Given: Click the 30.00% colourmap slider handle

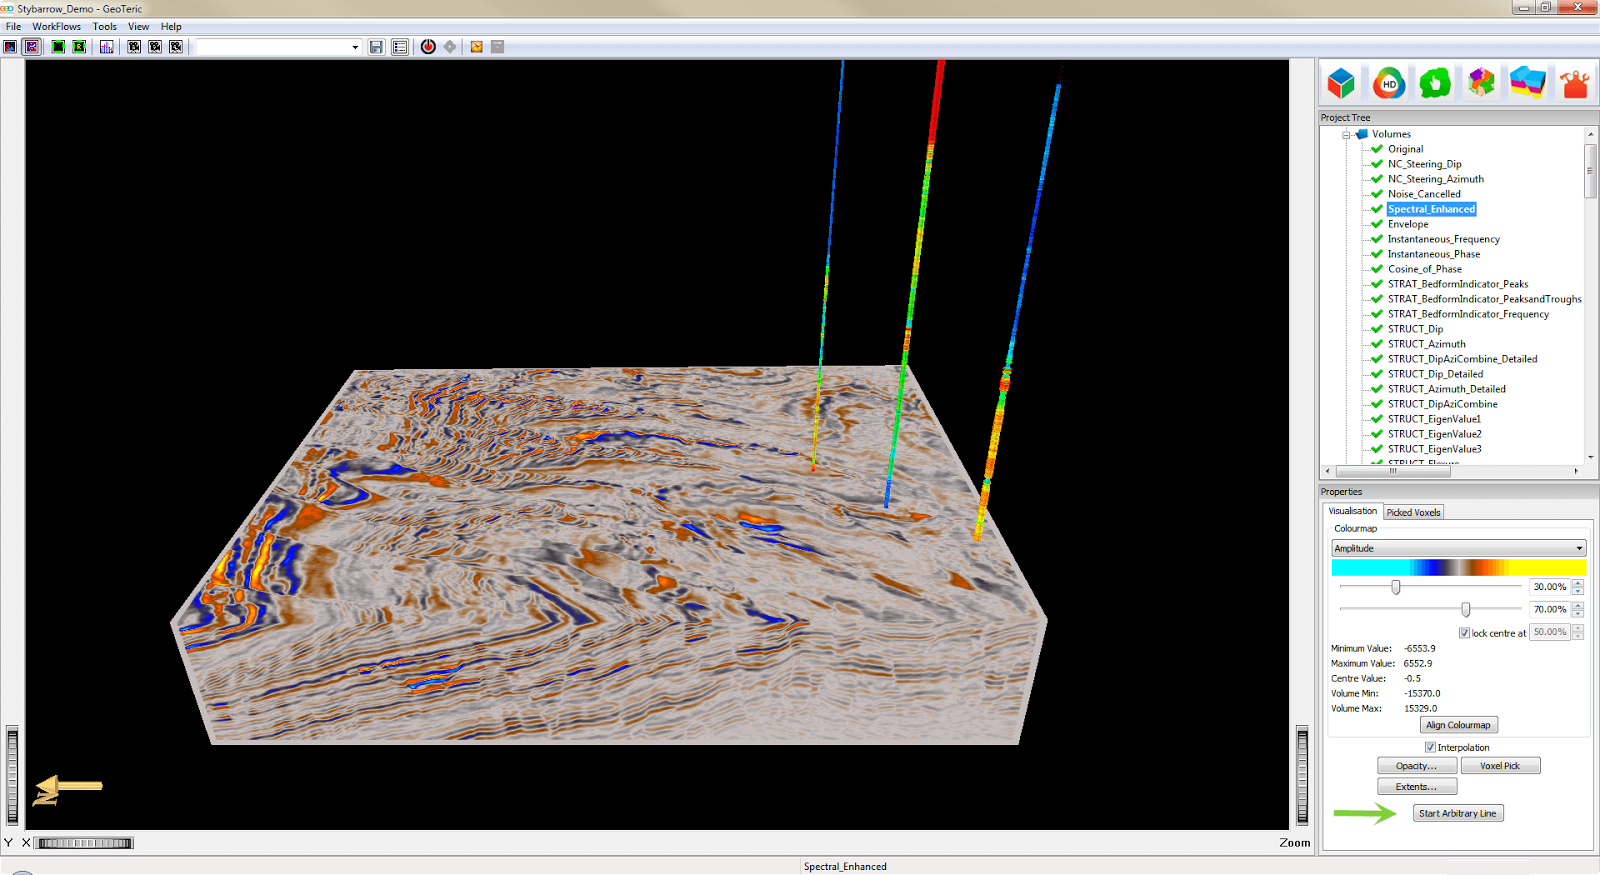Looking at the screenshot, I should coord(1396,587).
